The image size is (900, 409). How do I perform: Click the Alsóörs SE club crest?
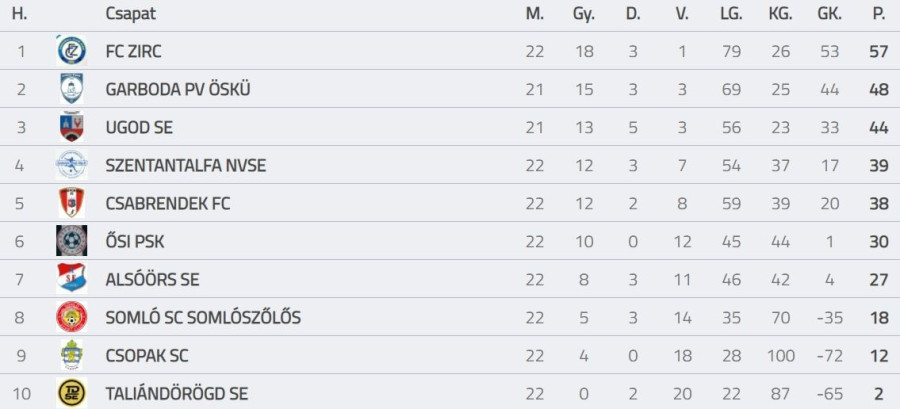[x=71, y=279]
